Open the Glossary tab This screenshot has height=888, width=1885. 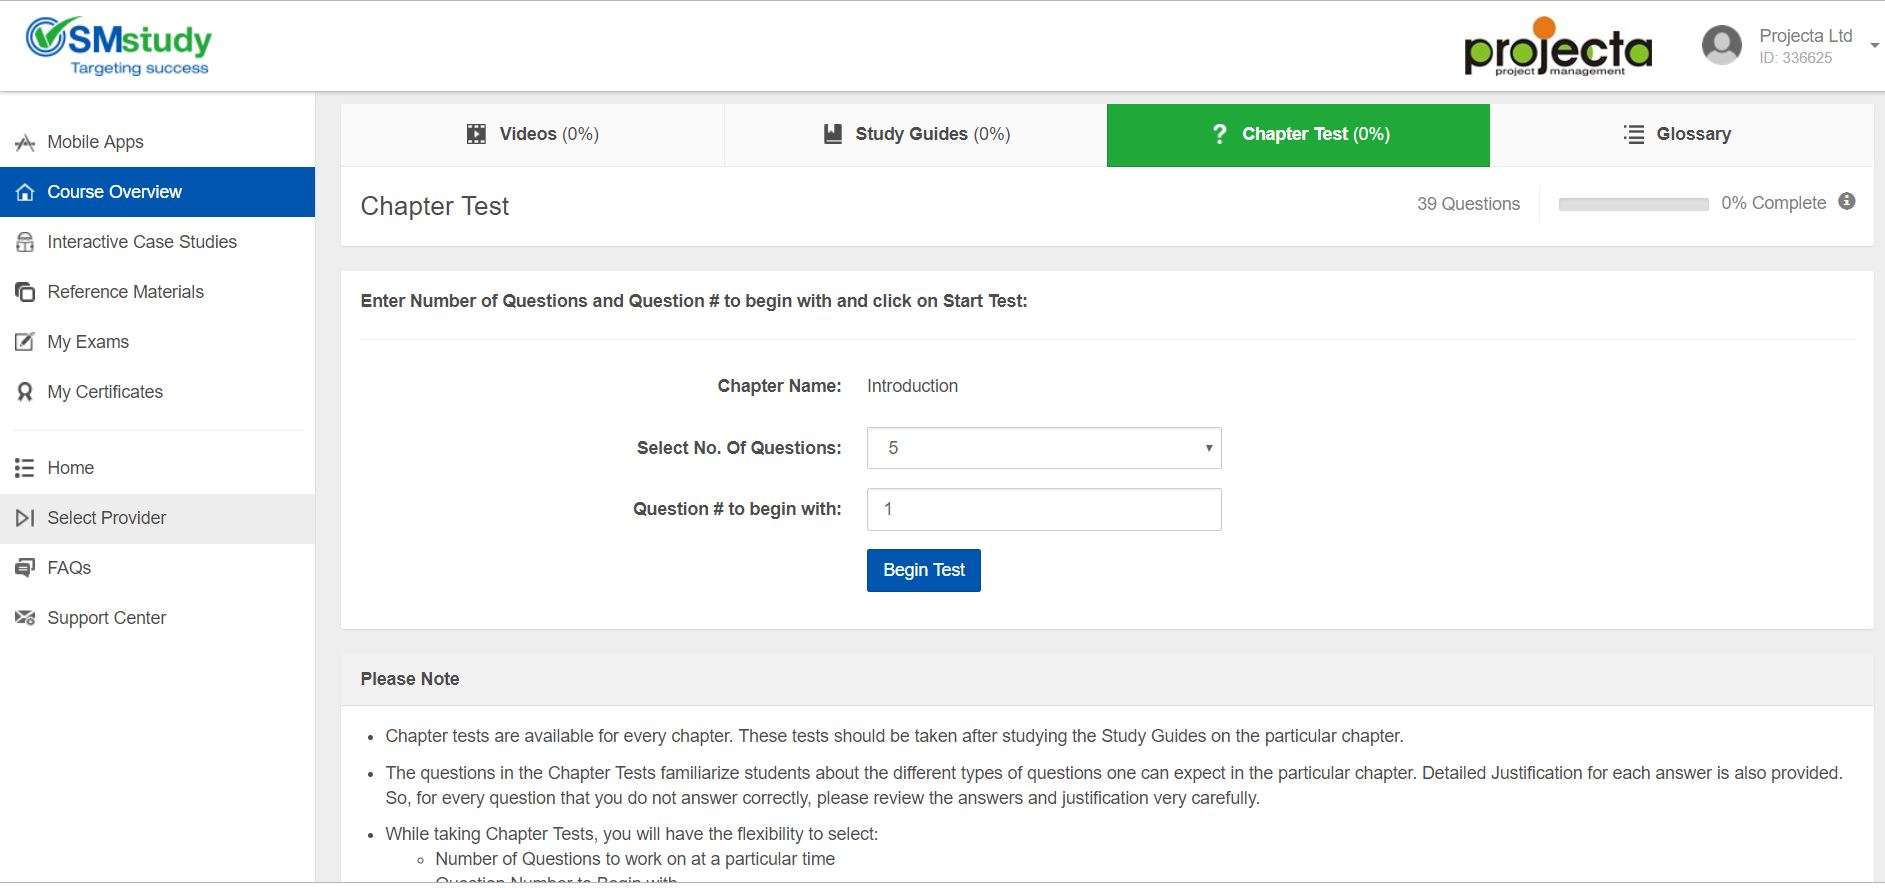tap(1681, 135)
